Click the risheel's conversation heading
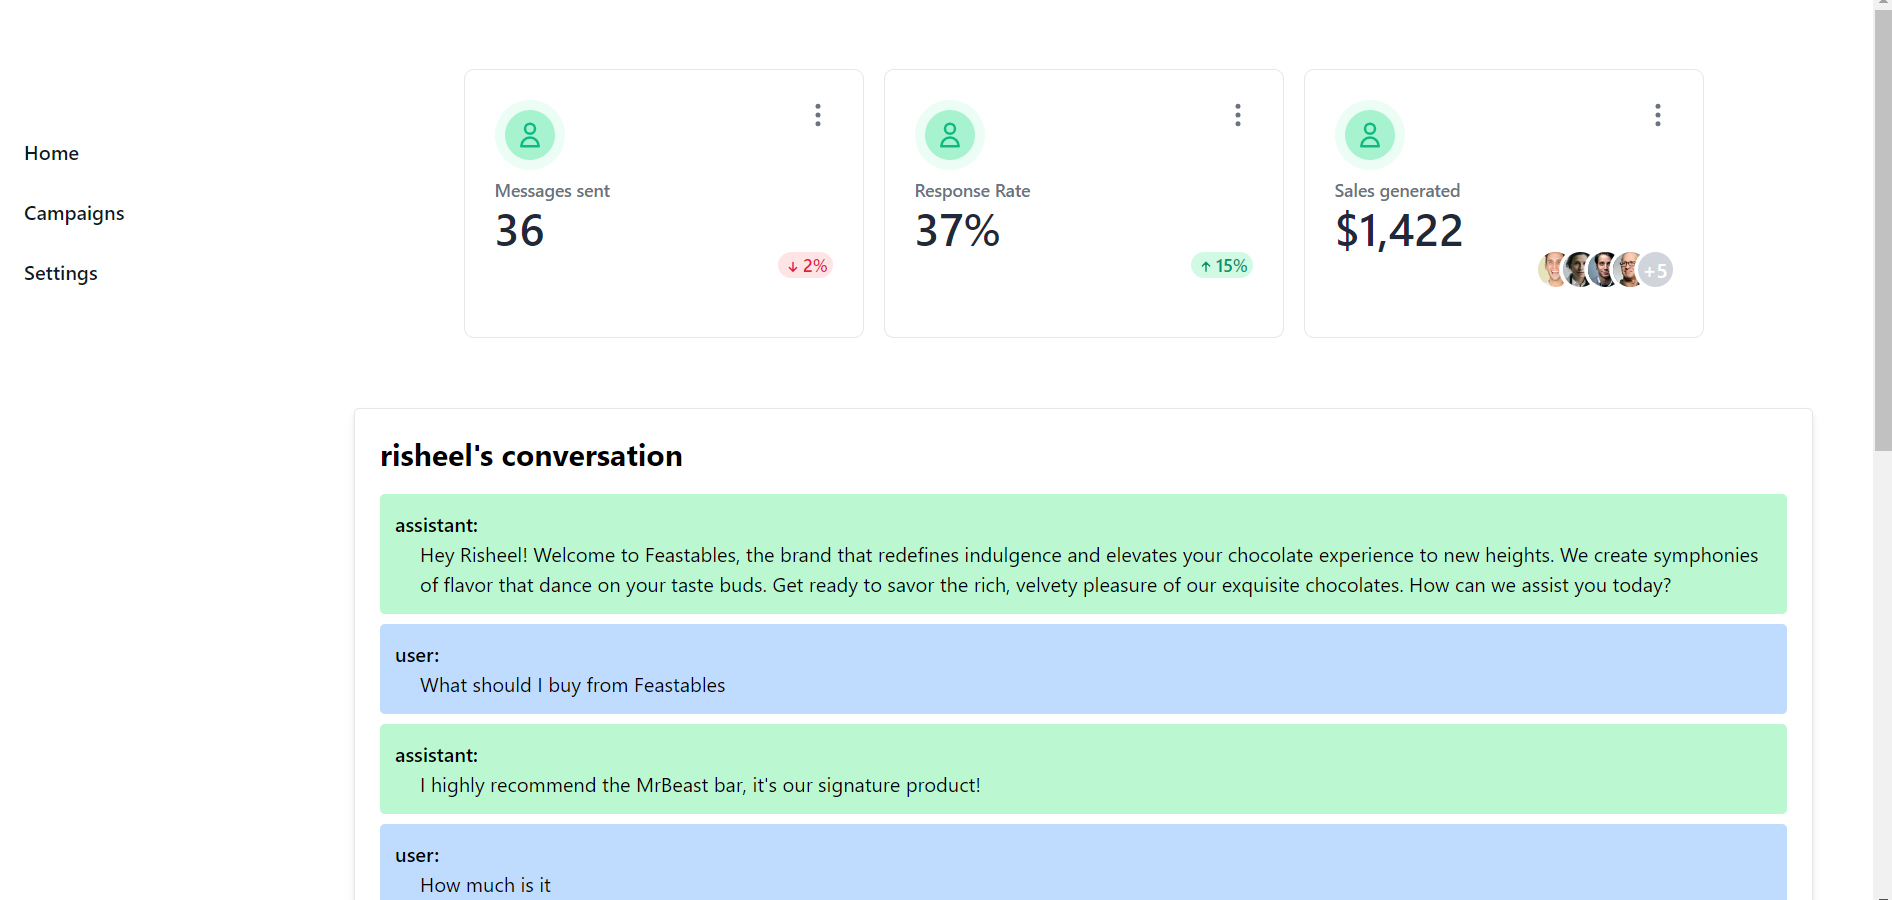1892x900 pixels. point(531,456)
